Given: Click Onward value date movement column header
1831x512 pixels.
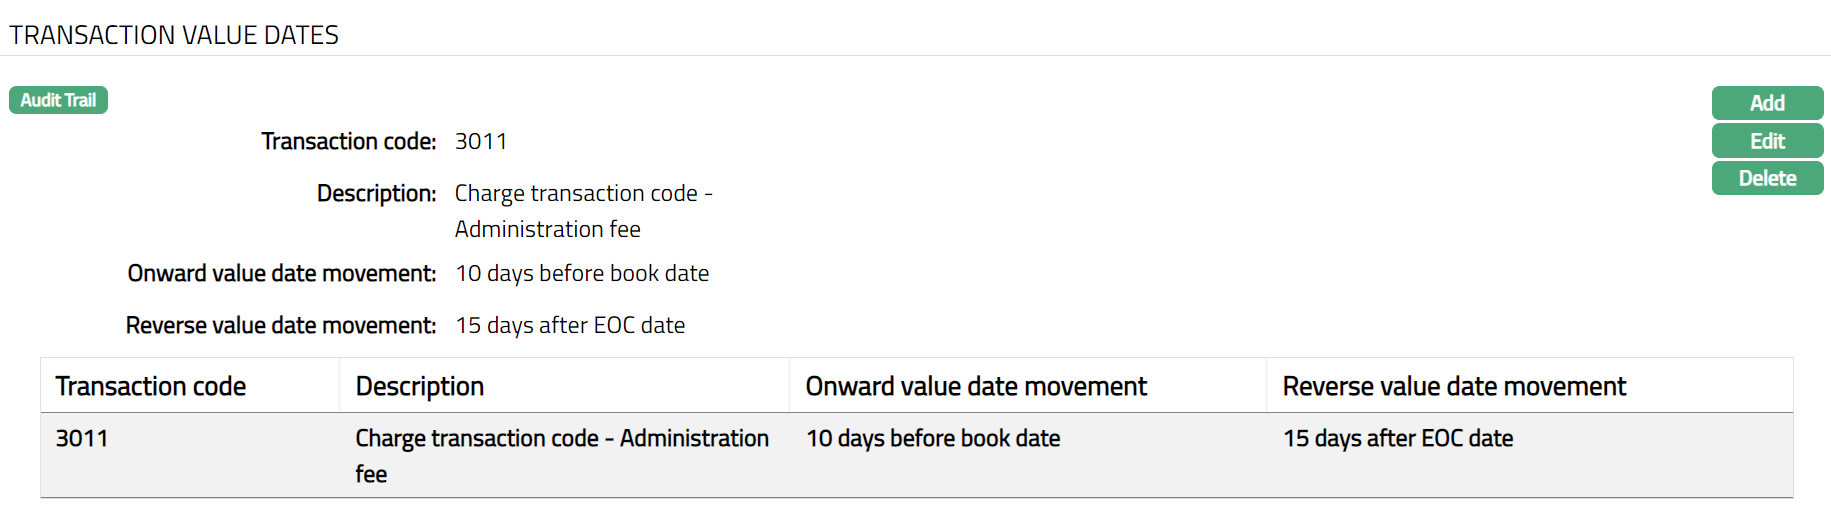Looking at the screenshot, I should (x=976, y=386).
